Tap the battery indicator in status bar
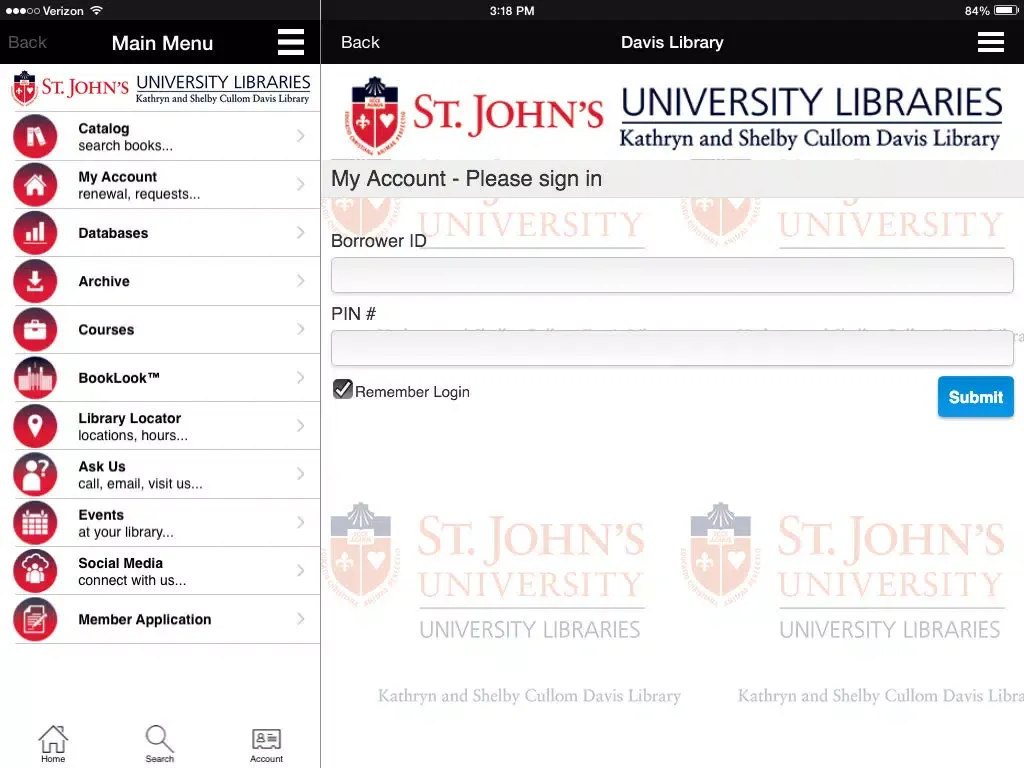The image size is (1024, 768). (1006, 10)
